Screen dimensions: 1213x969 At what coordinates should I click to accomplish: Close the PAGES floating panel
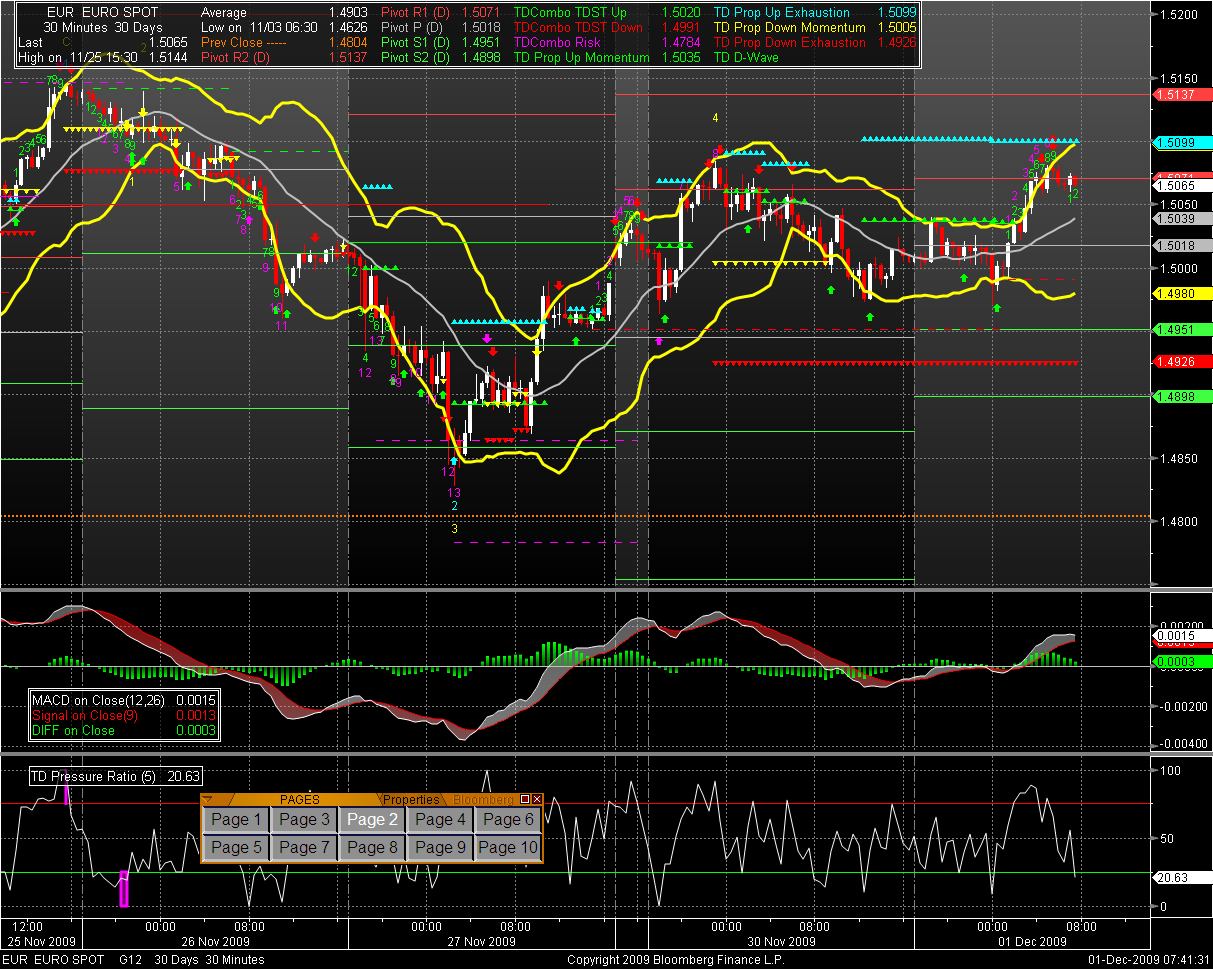[537, 799]
